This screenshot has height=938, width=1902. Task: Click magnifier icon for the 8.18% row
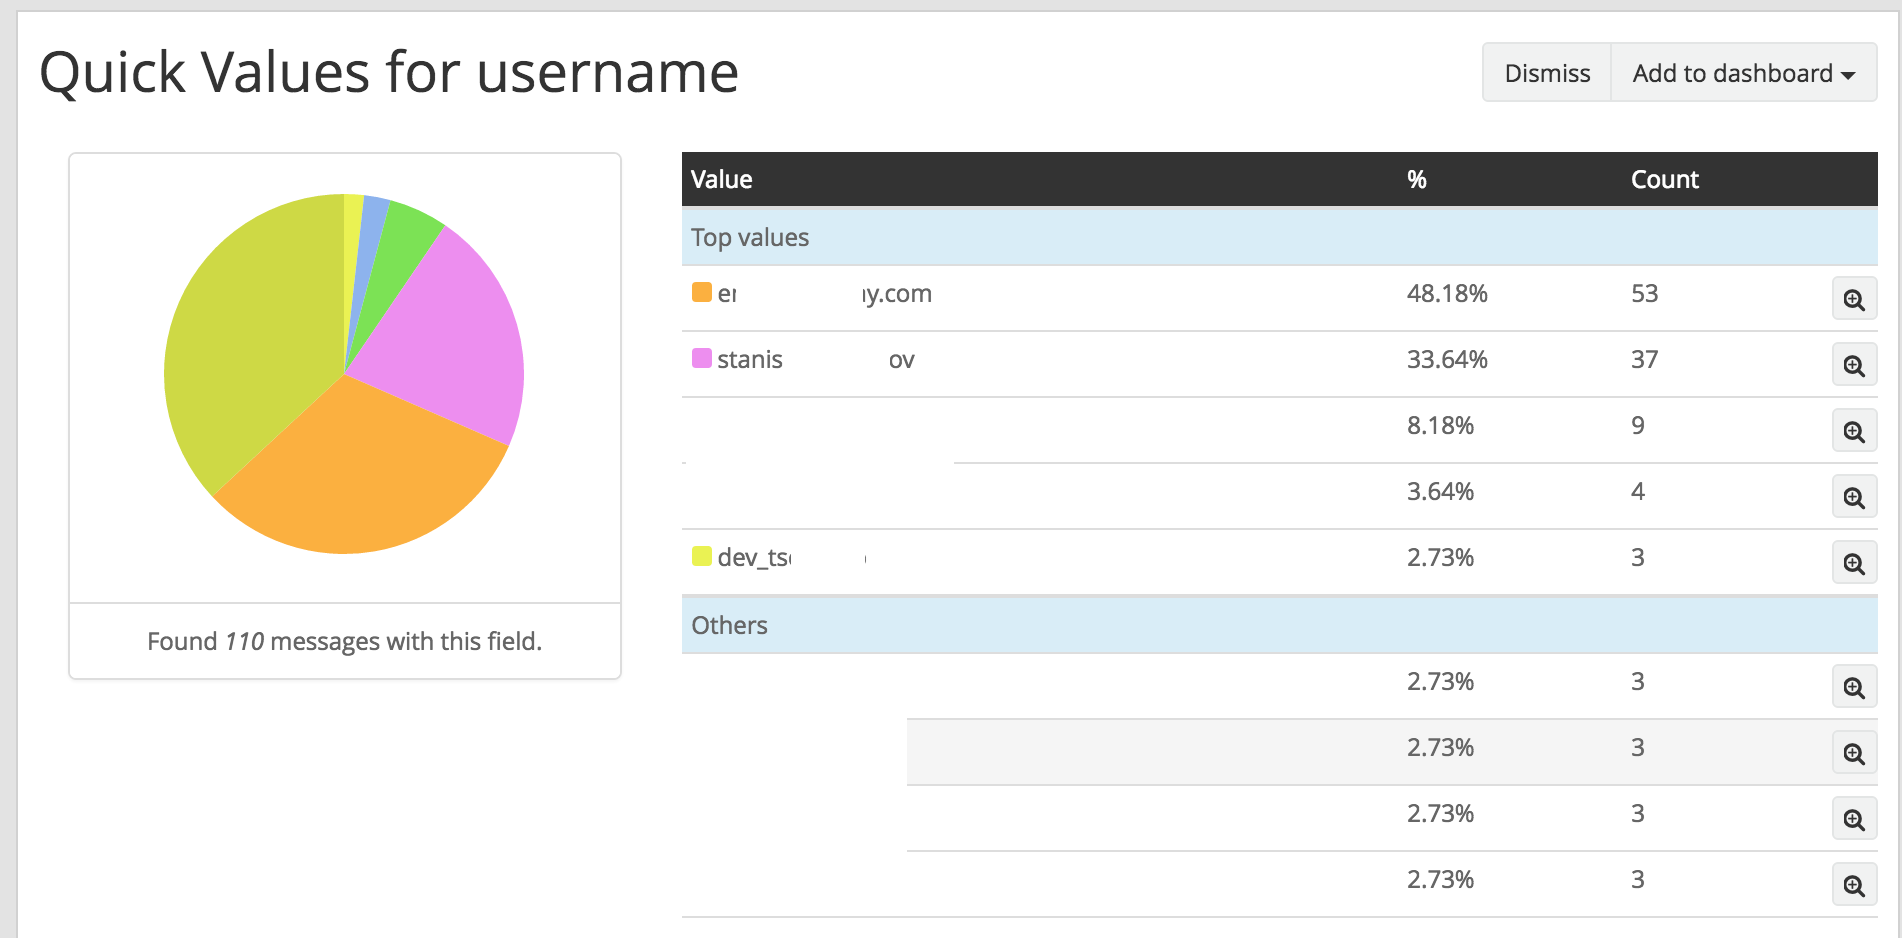click(x=1854, y=431)
